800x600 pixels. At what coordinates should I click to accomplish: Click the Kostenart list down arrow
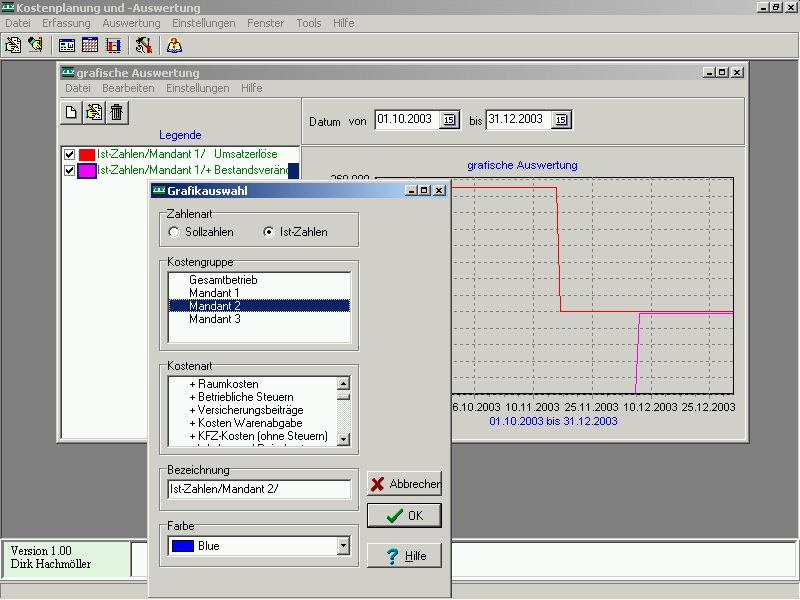(343, 438)
